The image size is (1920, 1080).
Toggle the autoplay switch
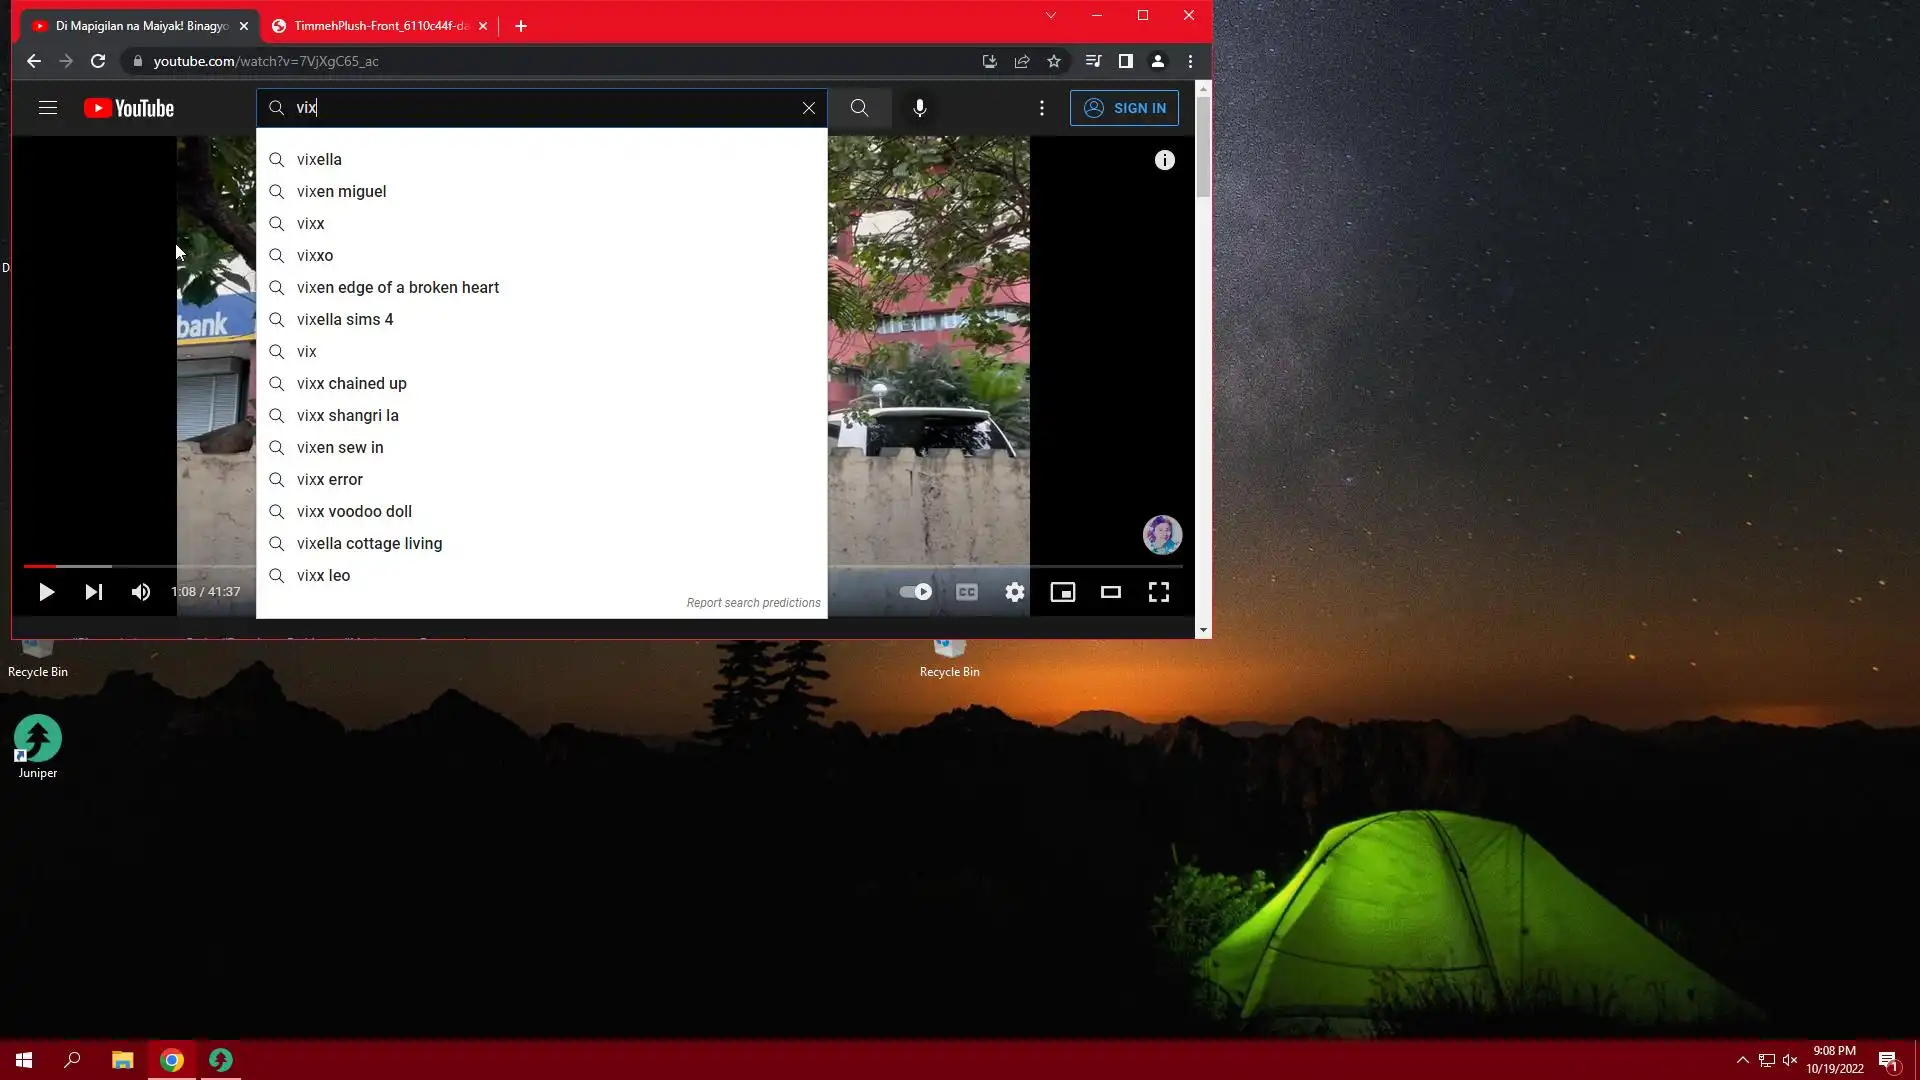(x=915, y=592)
